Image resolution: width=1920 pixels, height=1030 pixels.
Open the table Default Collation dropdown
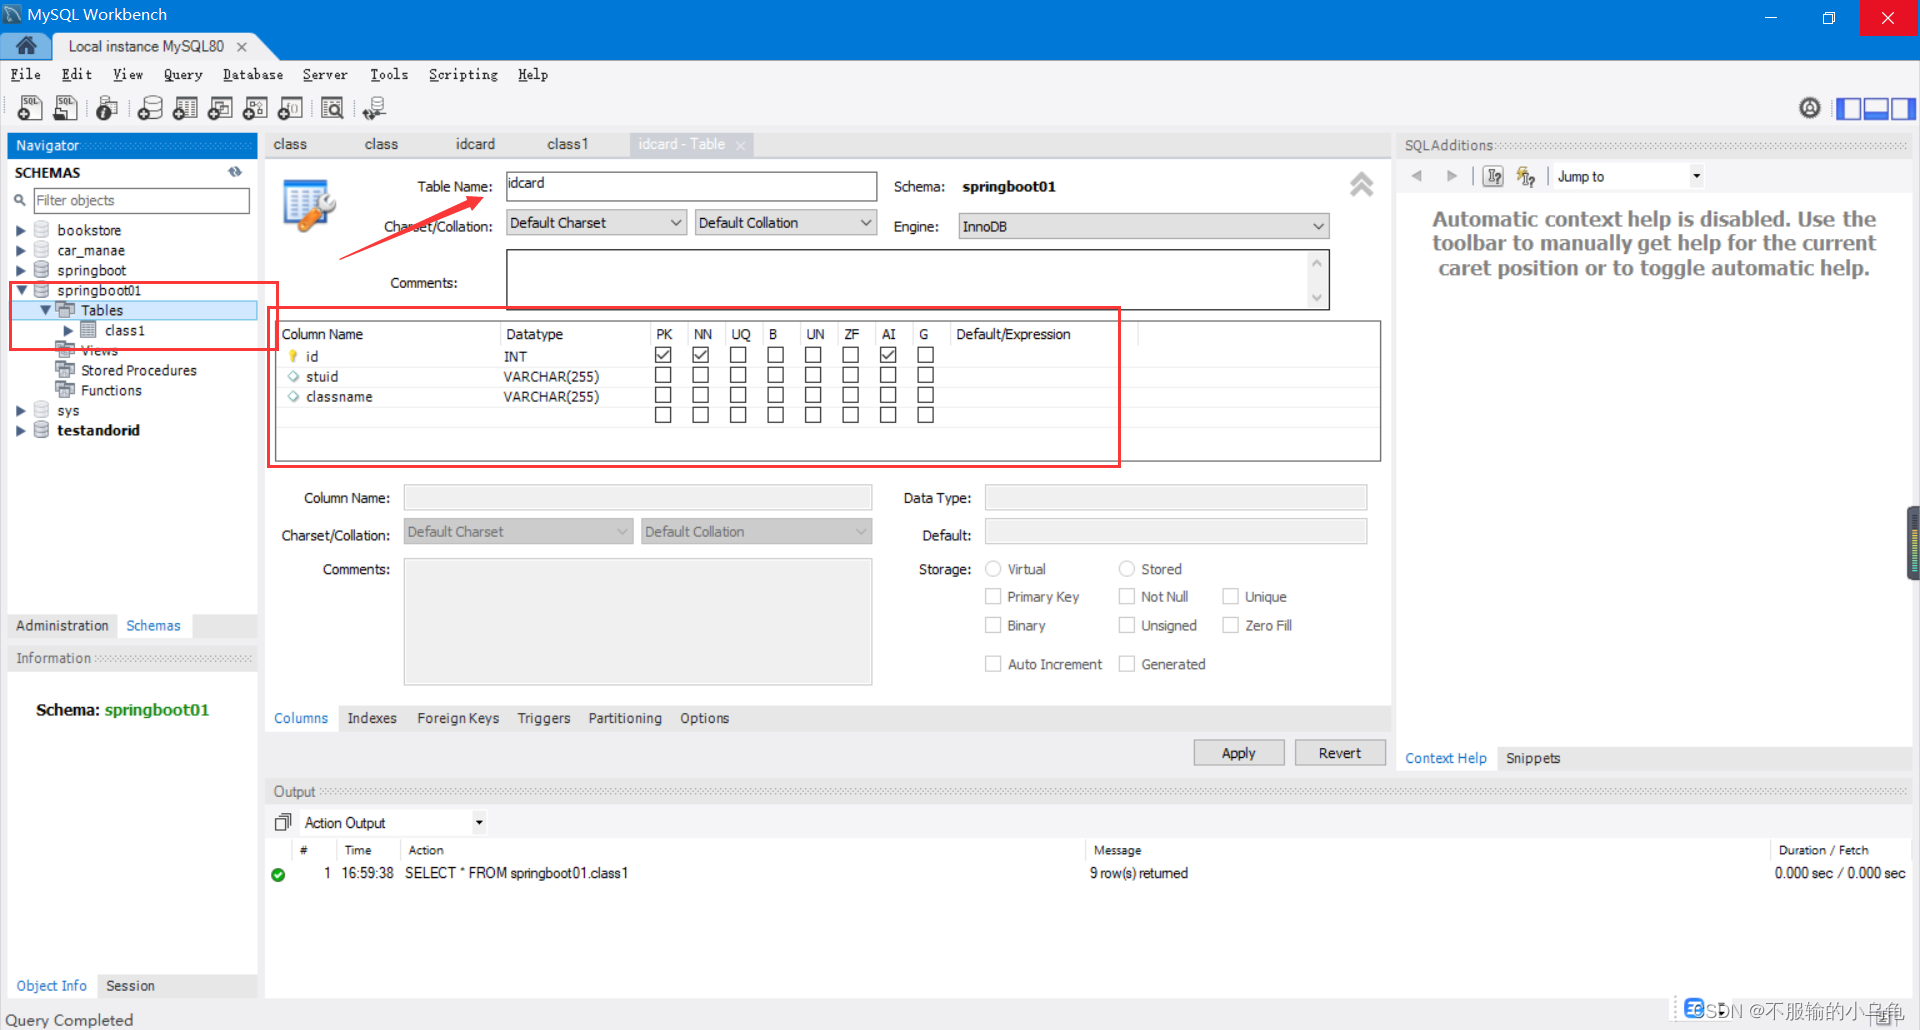[786, 223]
